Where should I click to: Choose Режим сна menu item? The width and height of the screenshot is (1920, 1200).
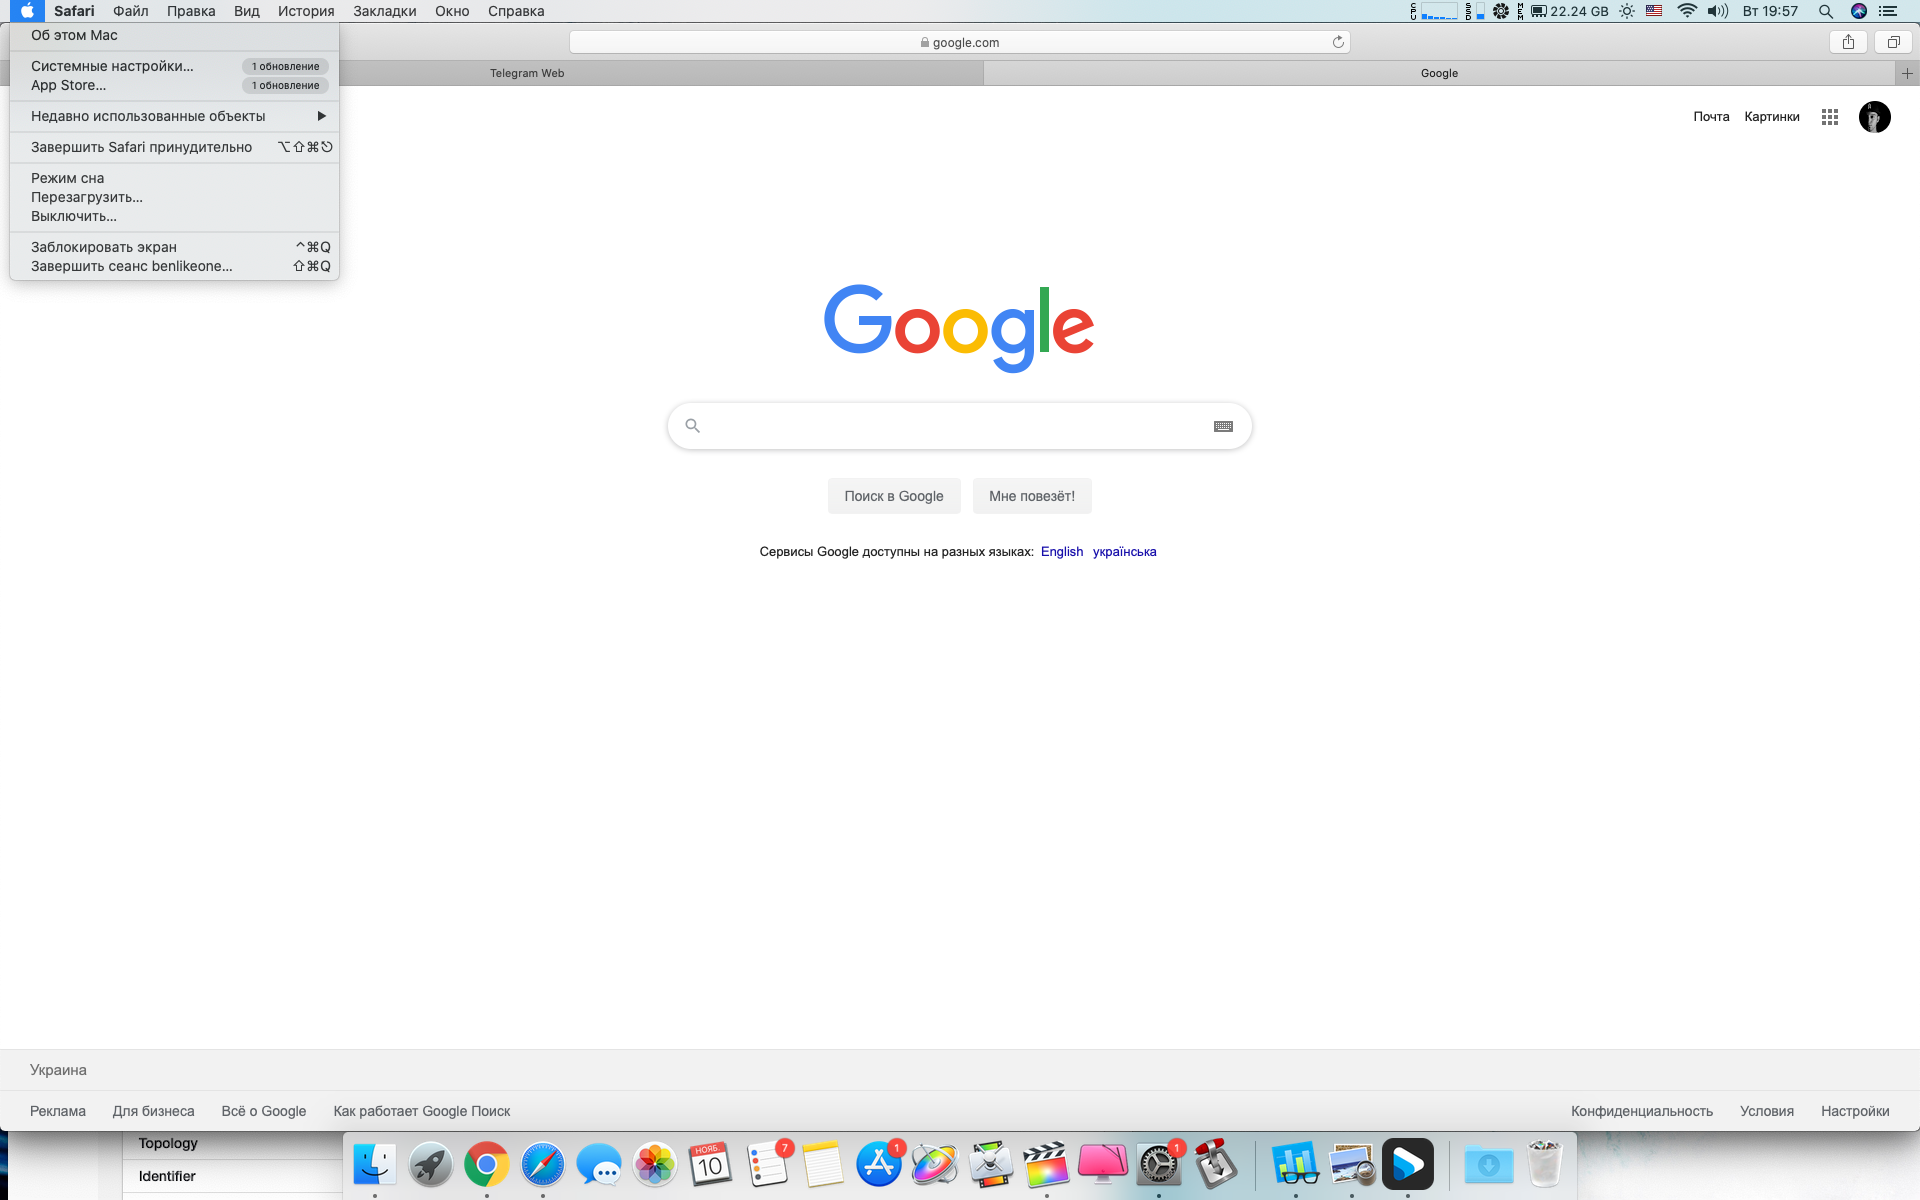174,178
